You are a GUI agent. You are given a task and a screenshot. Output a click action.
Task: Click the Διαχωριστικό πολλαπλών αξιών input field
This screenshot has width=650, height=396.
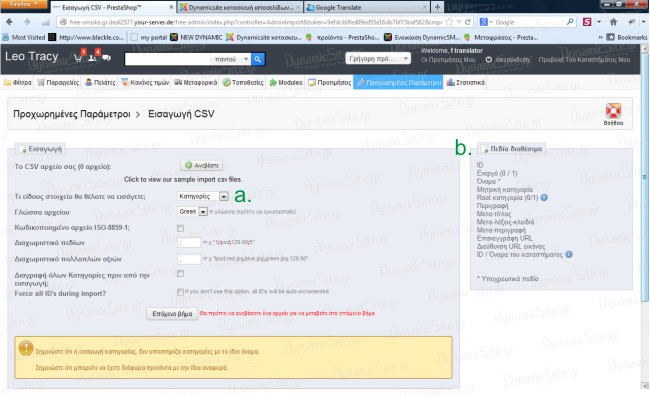(189, 259)
